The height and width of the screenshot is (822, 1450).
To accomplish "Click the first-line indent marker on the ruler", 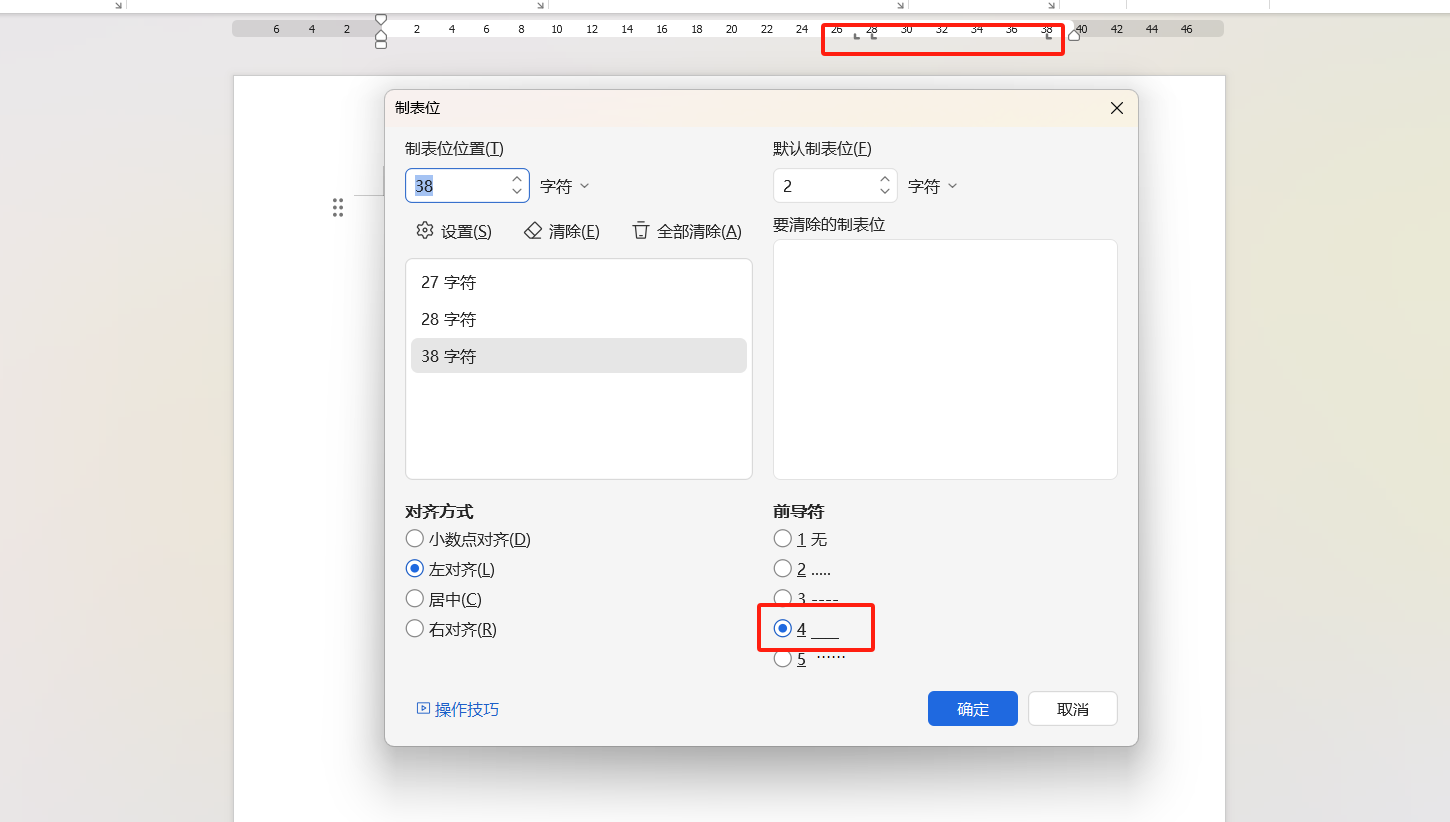I will point(380,17).
